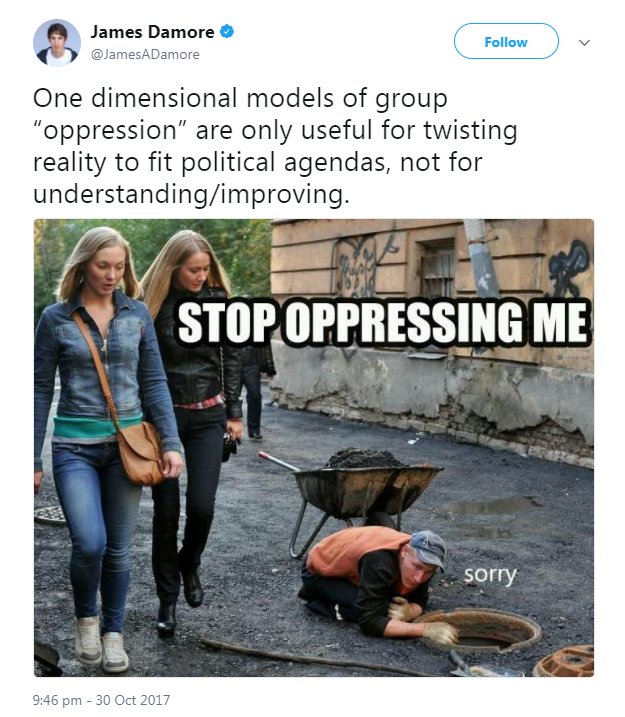Follow the @JamesADamore account
The image size is (625, 717).
pos(506,42)
